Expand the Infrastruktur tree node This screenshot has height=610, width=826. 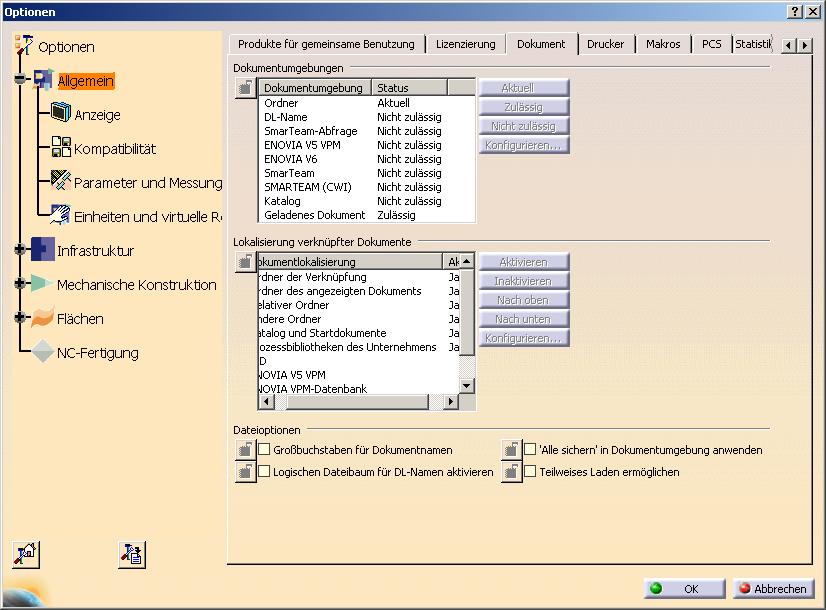click(20, 249)
